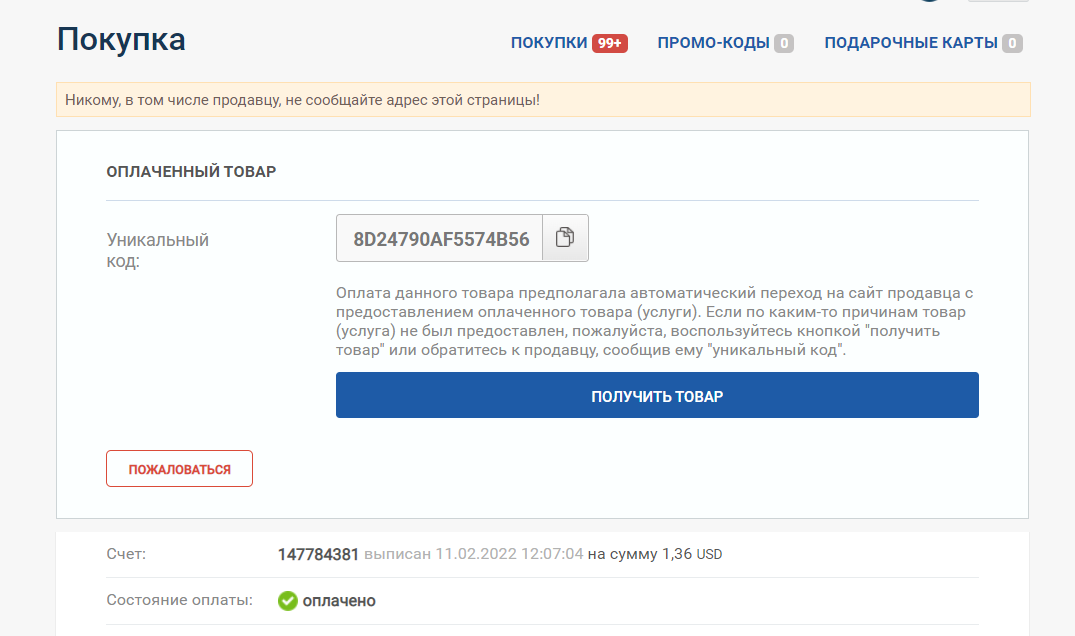Screen dimensions: 1075x636
Task: Go to the ПОДАРОЧНЫЕ КАРТЫ tab
Action: 911,43
